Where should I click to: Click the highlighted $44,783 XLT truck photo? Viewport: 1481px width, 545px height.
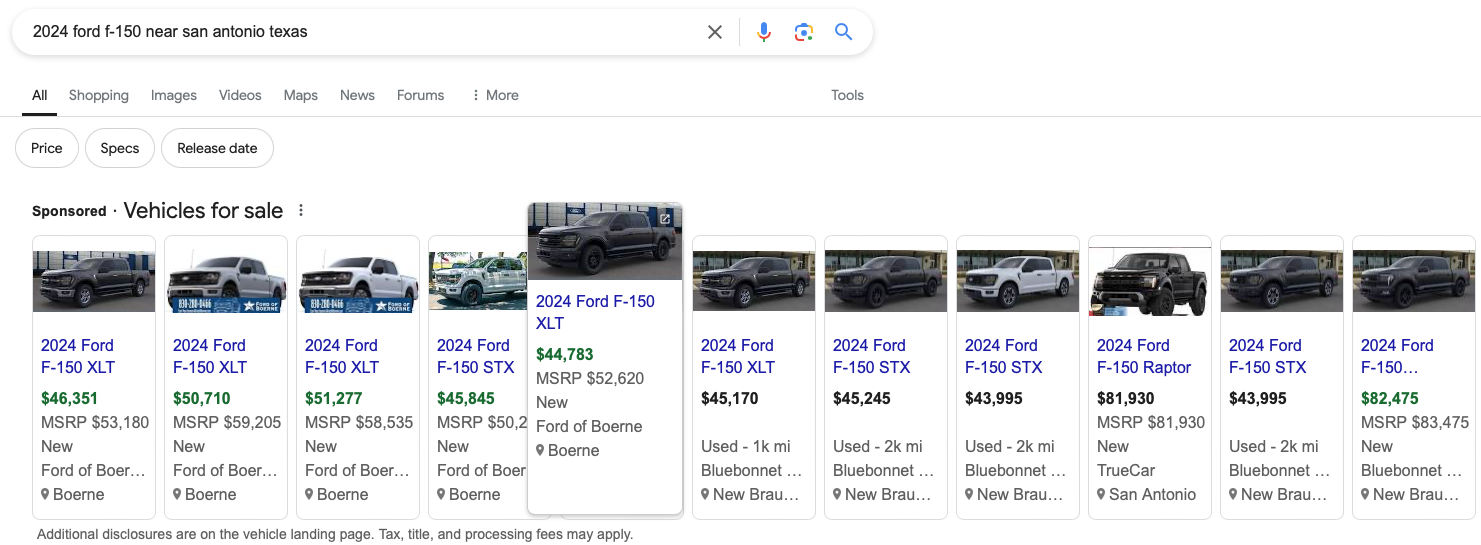point(605,241)
